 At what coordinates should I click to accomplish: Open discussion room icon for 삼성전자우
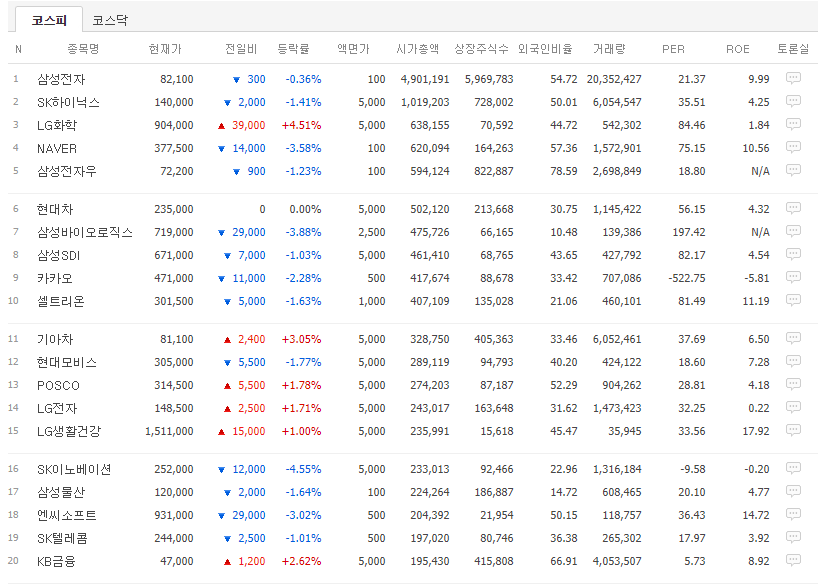(x=793, y=170)
